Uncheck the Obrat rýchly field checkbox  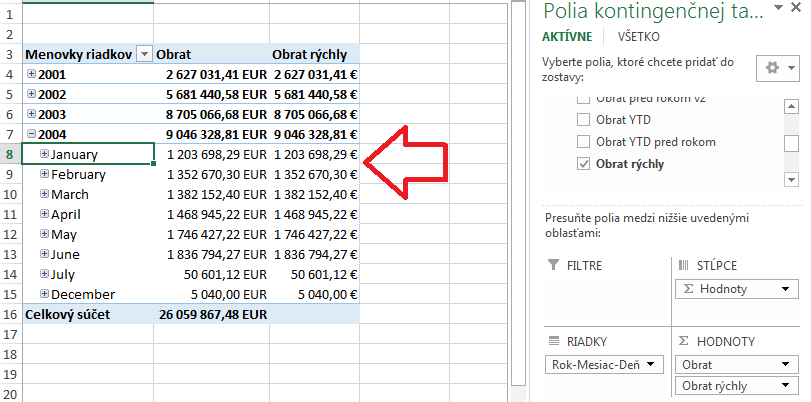pos(584,163)
